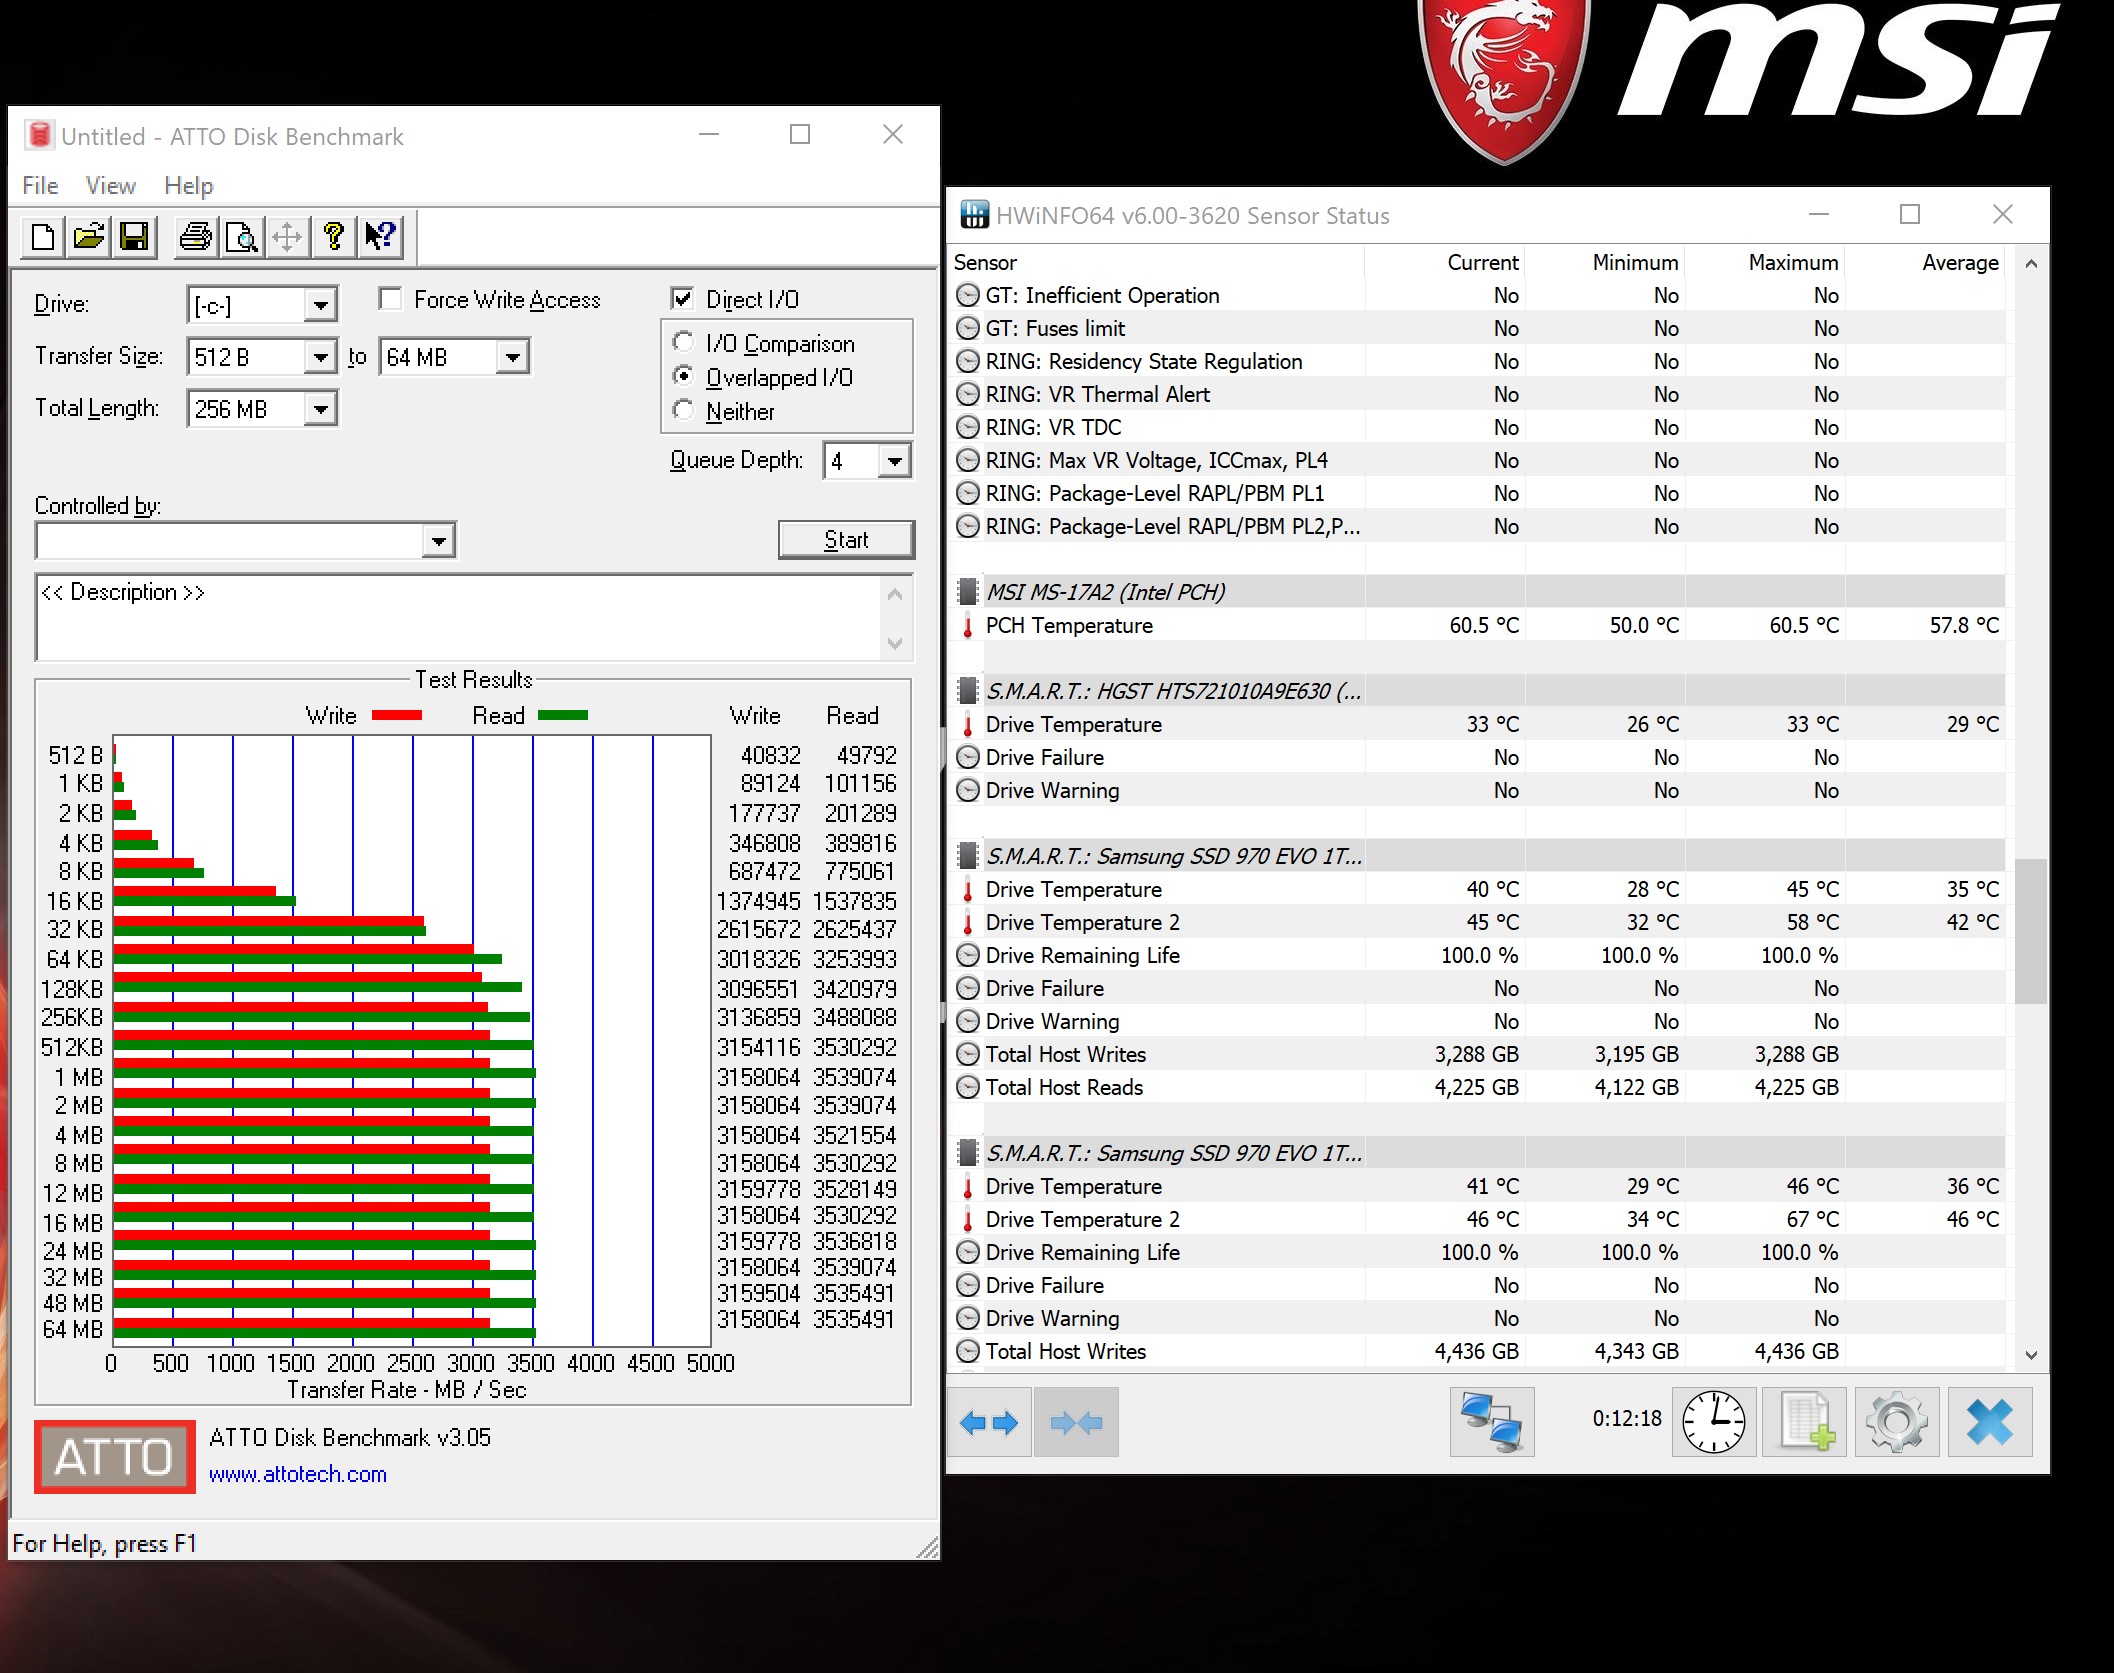The image size is (2114, 1673).
Task: Open HWiNFO settings gear icon
Action: [1897, 1422]
